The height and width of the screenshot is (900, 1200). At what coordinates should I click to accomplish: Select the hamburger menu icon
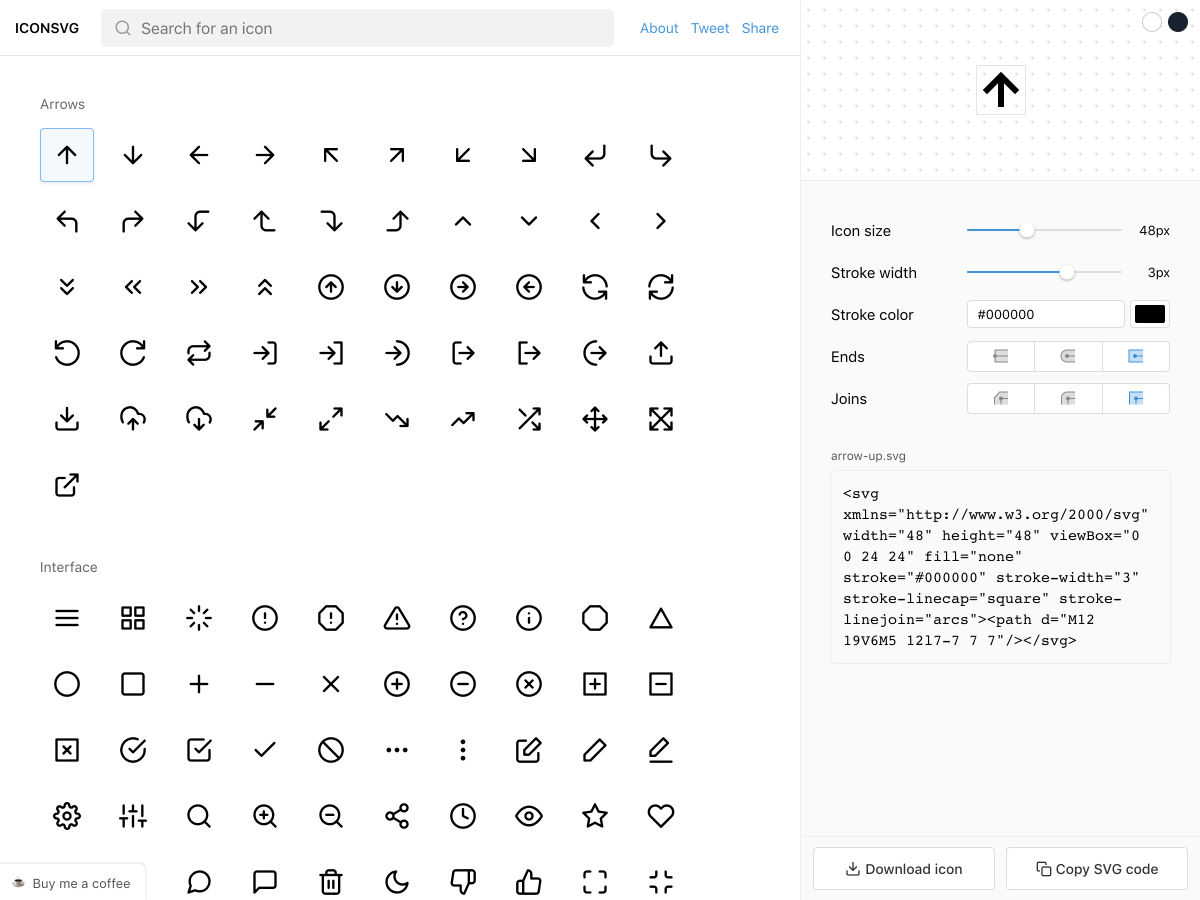[x=67, y=618]
